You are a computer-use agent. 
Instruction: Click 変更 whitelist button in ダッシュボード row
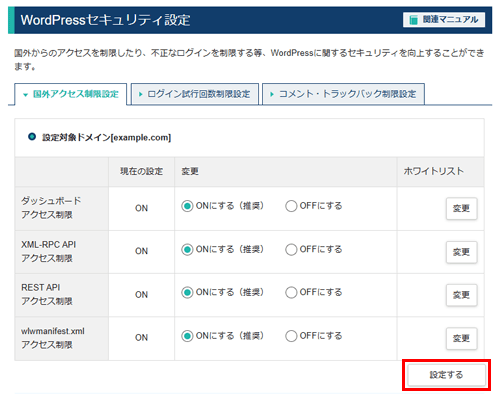[x=461, y=209]
